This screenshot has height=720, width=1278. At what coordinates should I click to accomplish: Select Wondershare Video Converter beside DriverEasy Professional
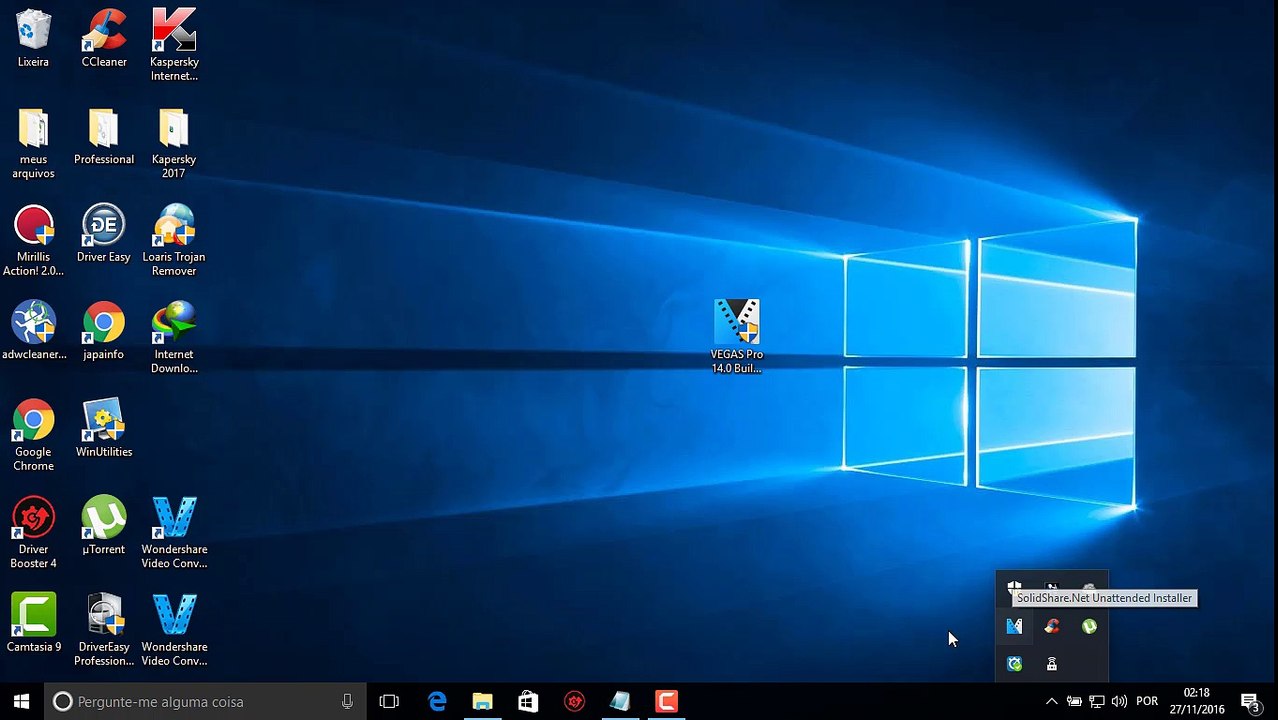point(174,631)
